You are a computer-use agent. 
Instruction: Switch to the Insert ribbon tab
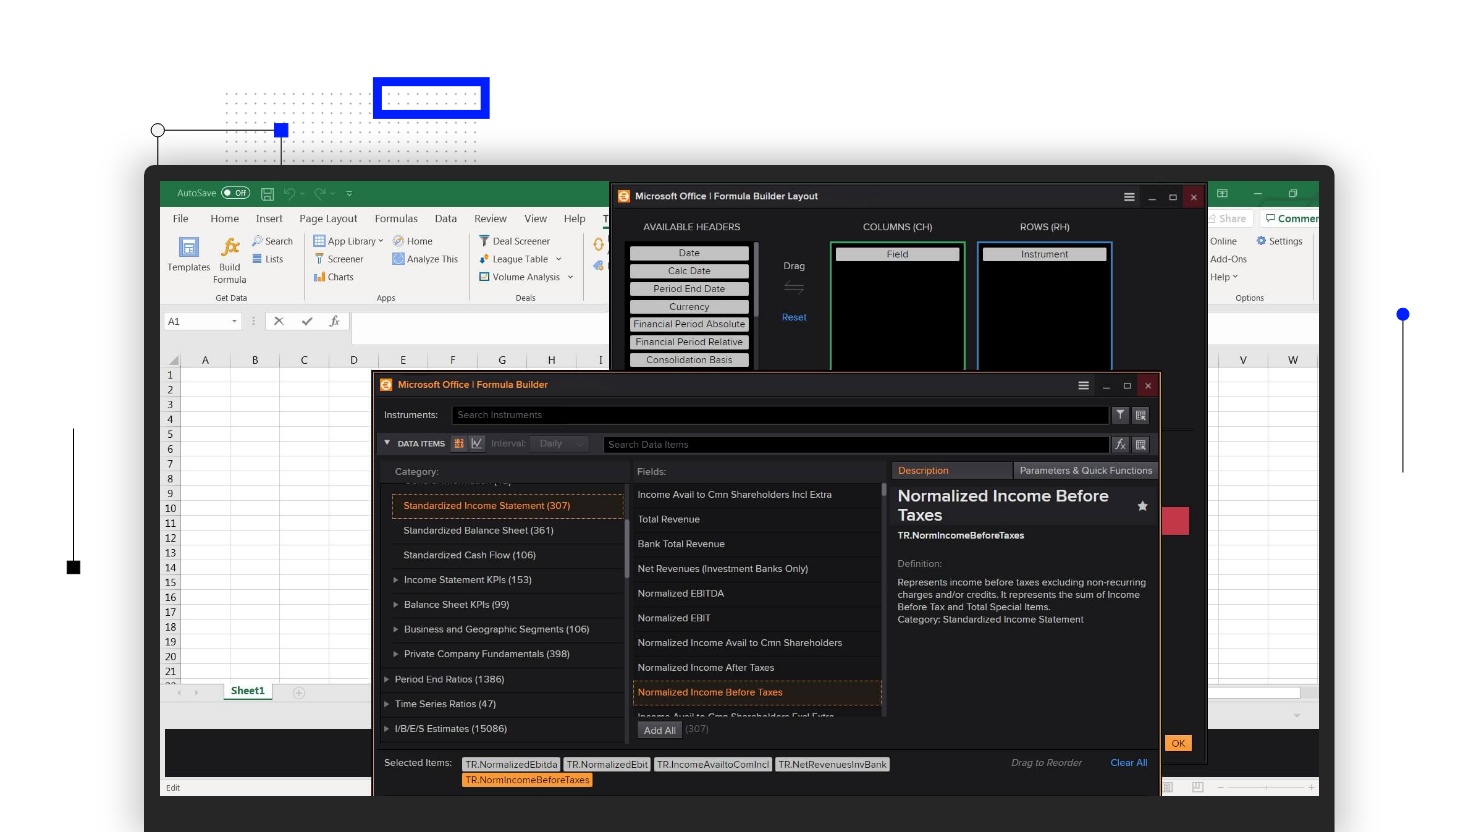point(269,219)
